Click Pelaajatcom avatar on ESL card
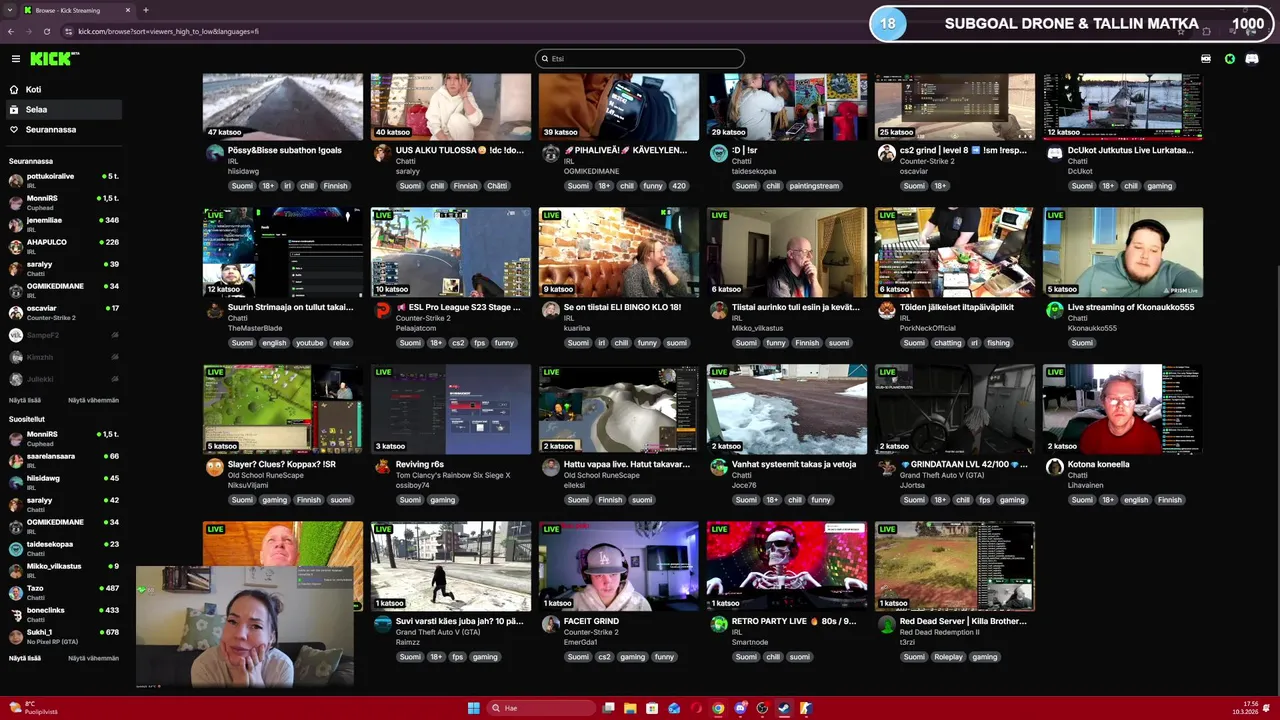Screen dimensions: 1280x720 tap(382, 310)
